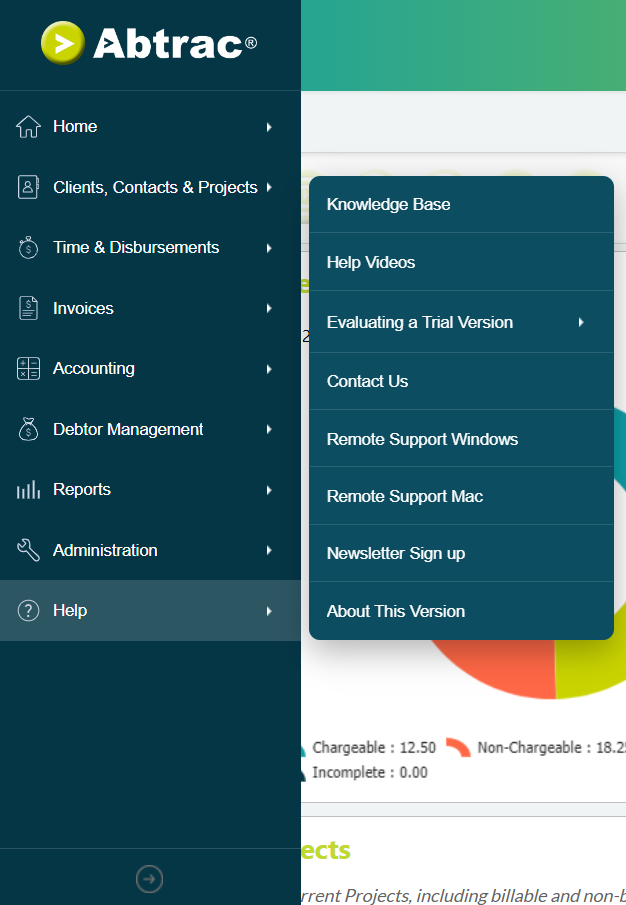This screenshot has width=626, height=905.
Task: Click Non-Chargeable orange legend swatch
Action: pos(458,747)
